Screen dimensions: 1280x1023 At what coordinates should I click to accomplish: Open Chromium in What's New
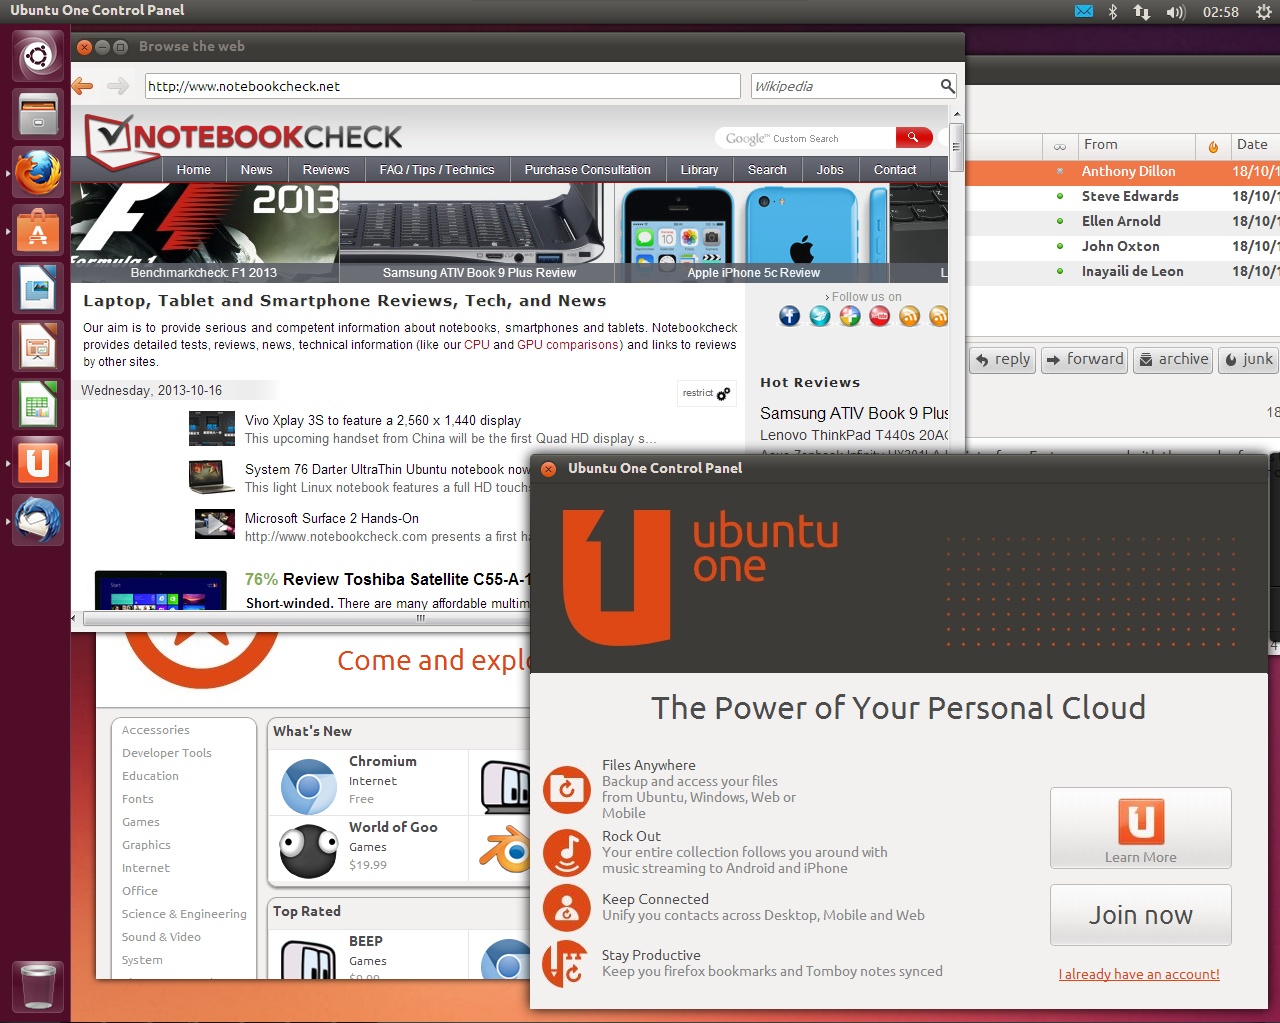pos(368,783)
